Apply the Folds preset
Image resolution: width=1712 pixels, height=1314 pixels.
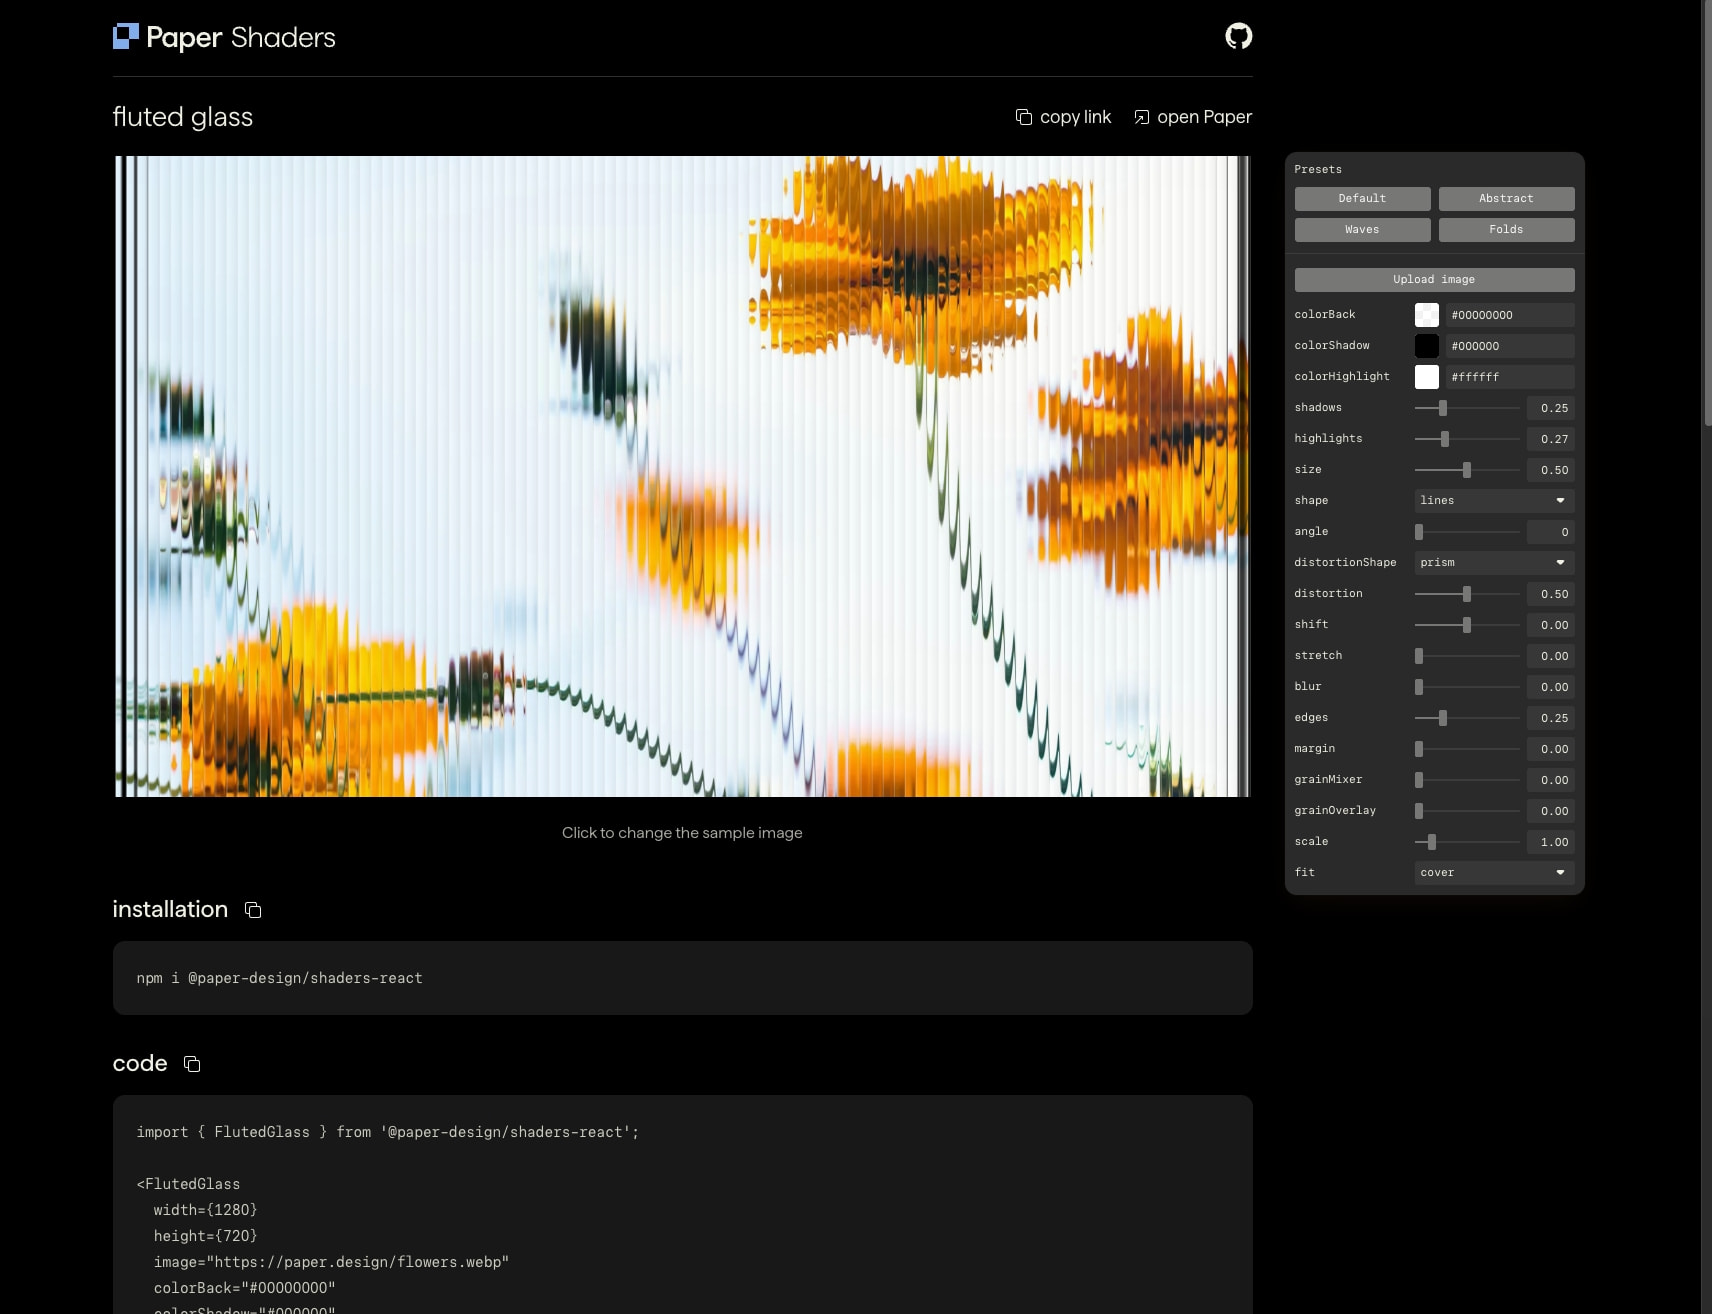click(x=1506, y=230)
